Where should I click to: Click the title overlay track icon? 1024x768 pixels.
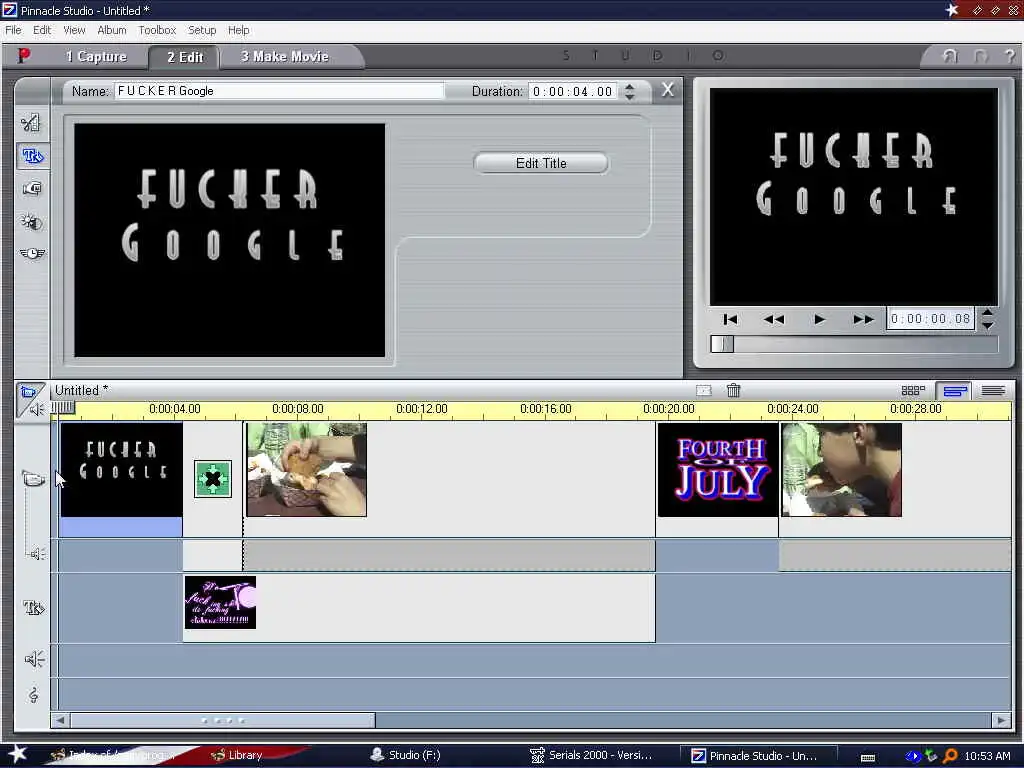(x=33, y=608)
